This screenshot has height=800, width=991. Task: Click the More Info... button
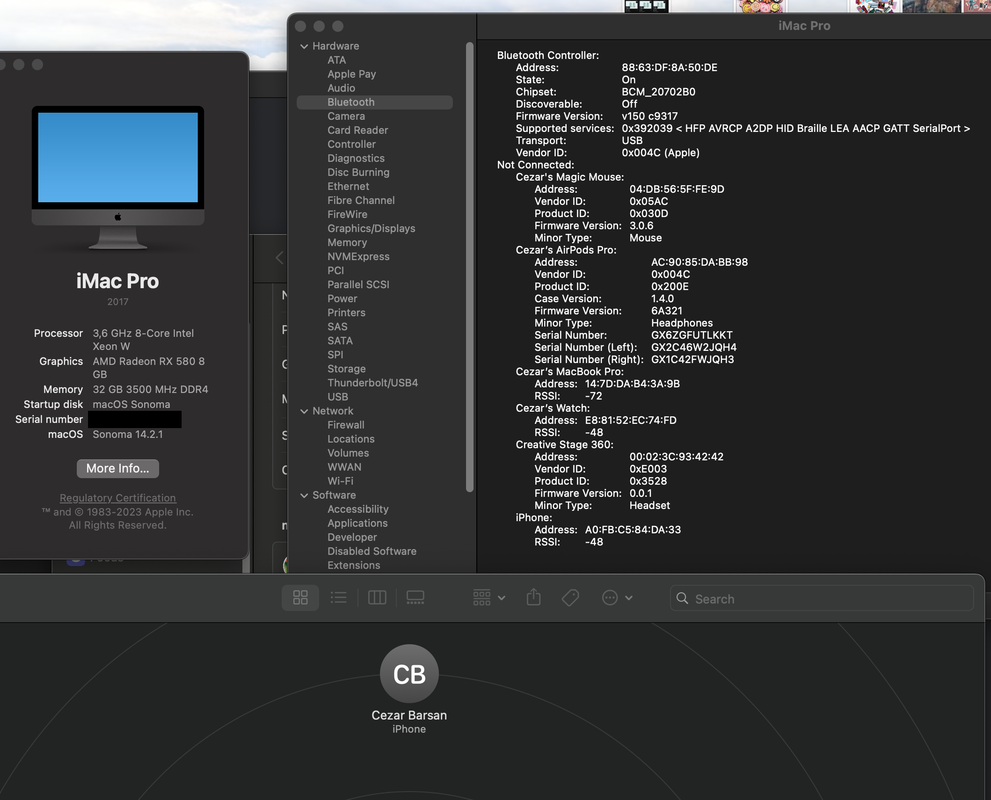point(118,468)
